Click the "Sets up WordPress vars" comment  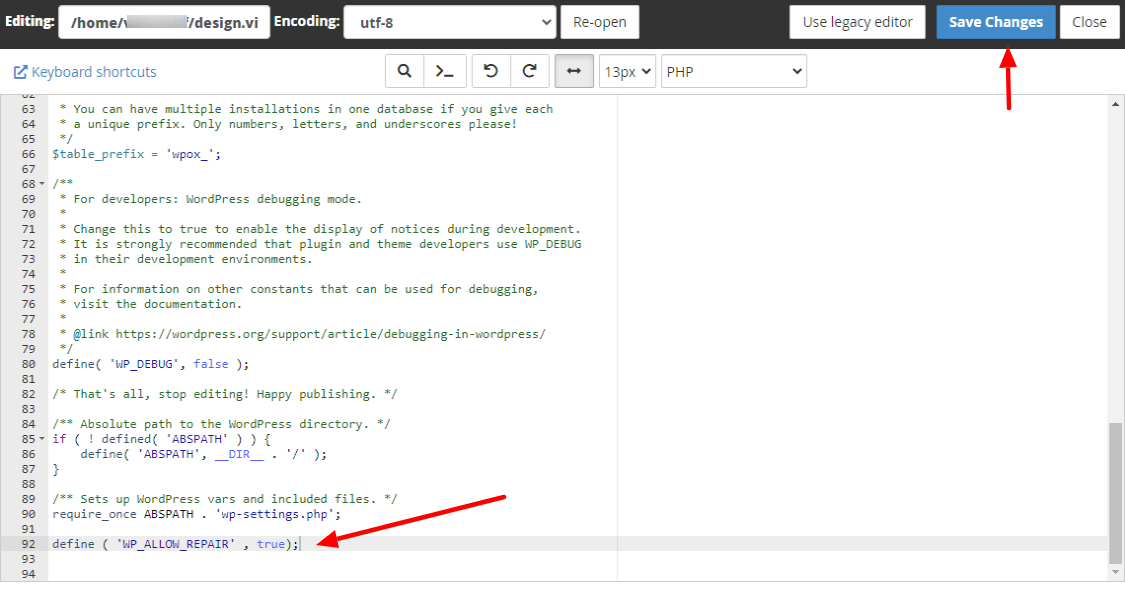[225, 499]
